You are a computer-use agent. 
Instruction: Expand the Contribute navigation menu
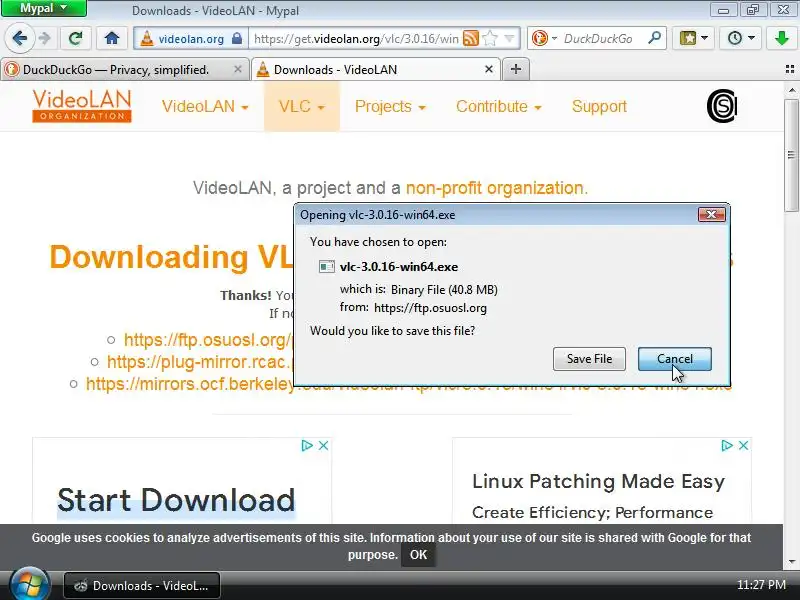point(498,107)
